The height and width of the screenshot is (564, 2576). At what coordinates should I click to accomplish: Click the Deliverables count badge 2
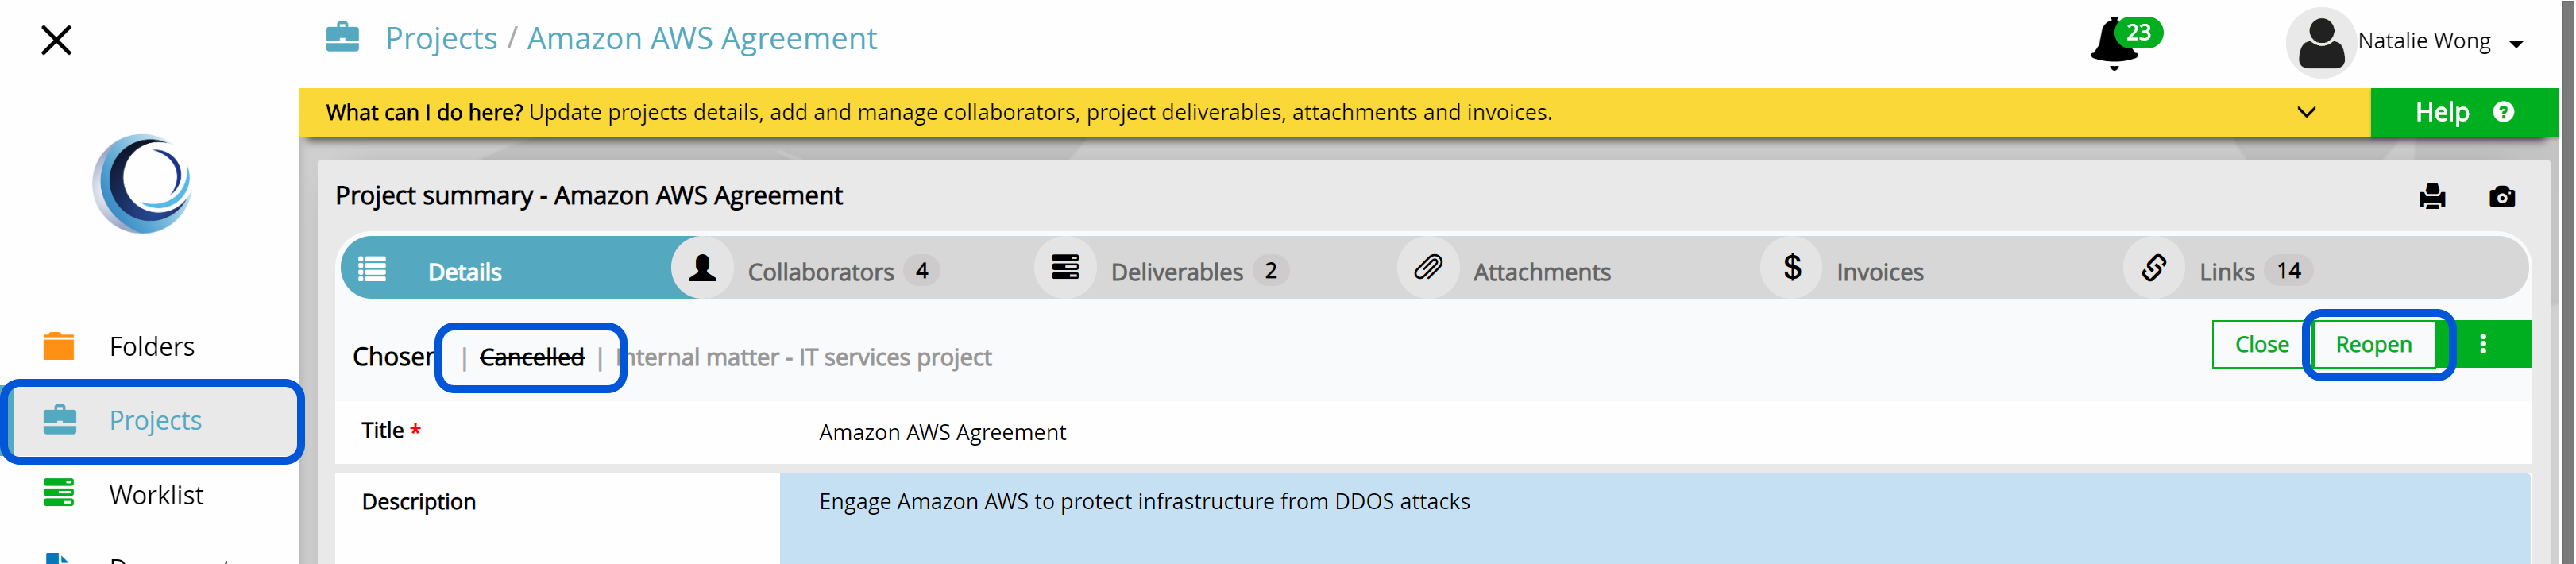[1271, 270]
